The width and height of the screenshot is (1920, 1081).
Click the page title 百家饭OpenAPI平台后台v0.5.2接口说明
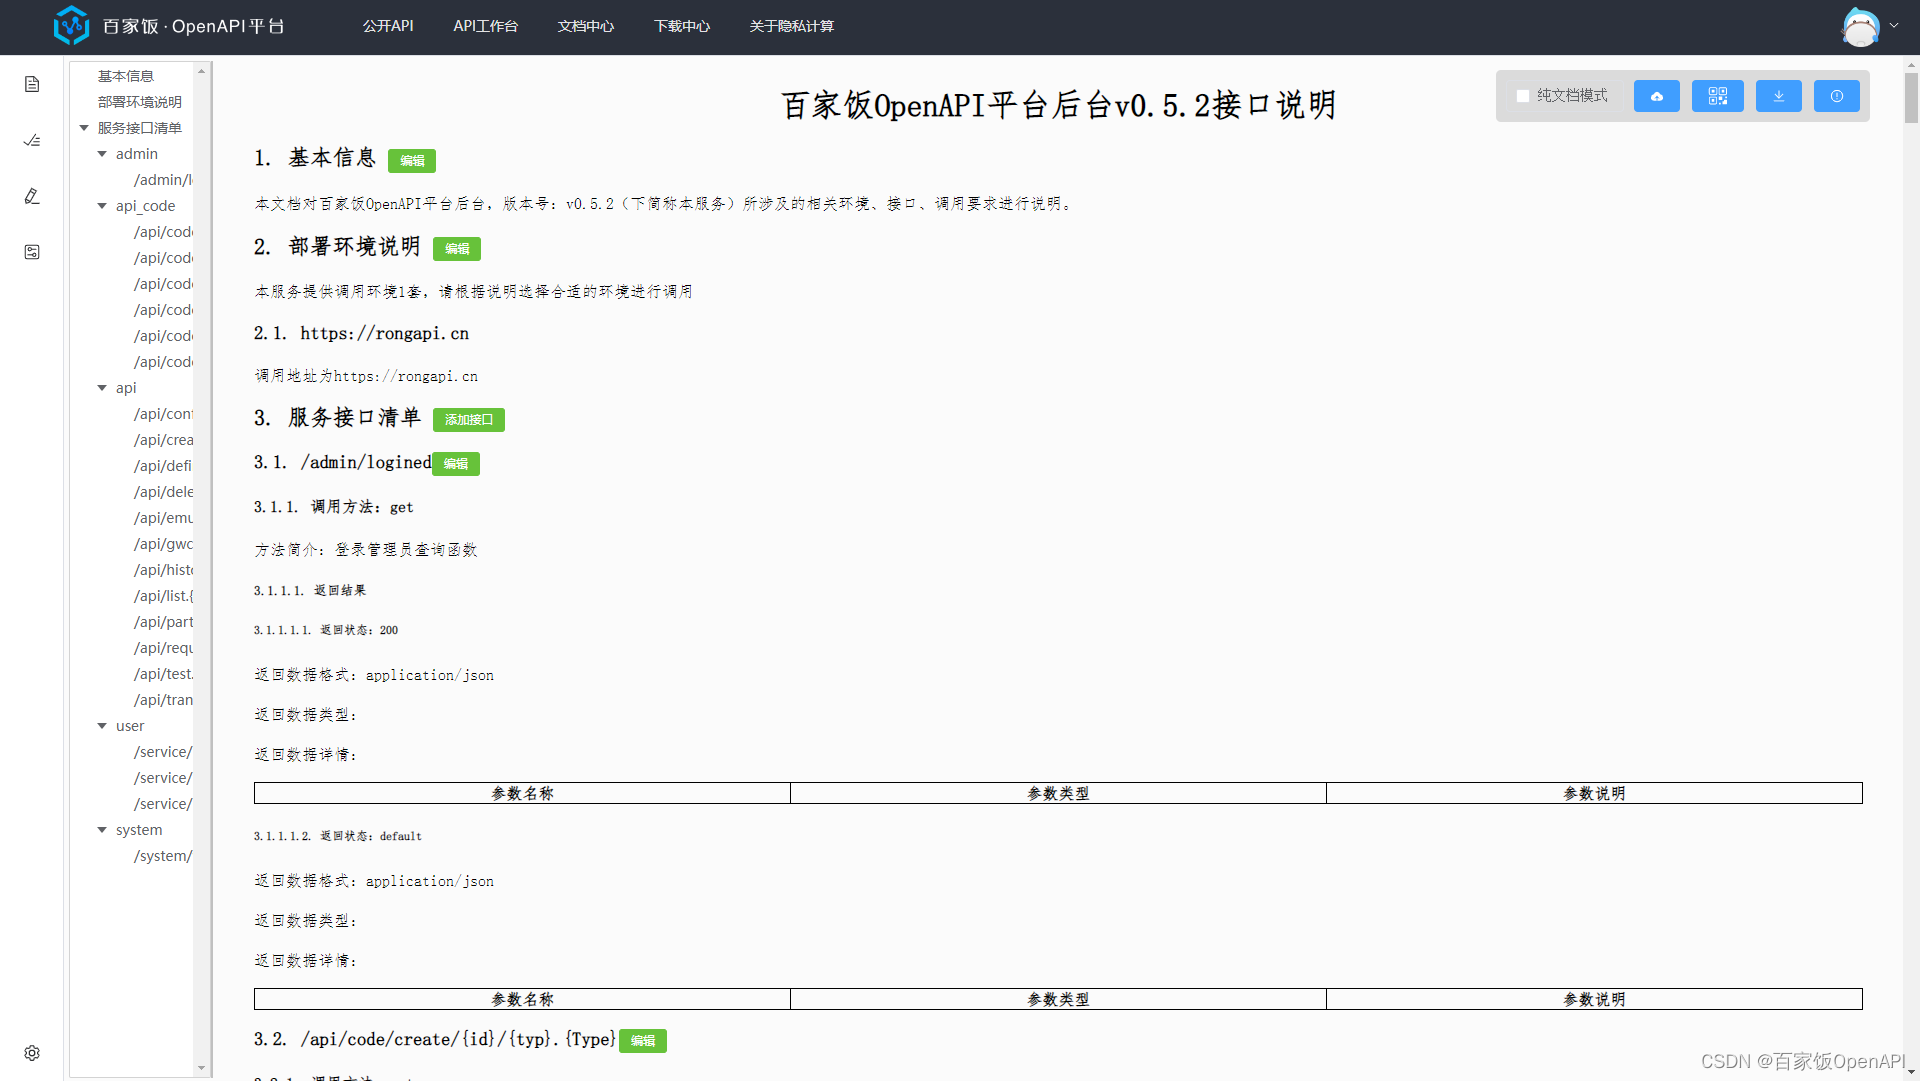tap(1058, 105)
